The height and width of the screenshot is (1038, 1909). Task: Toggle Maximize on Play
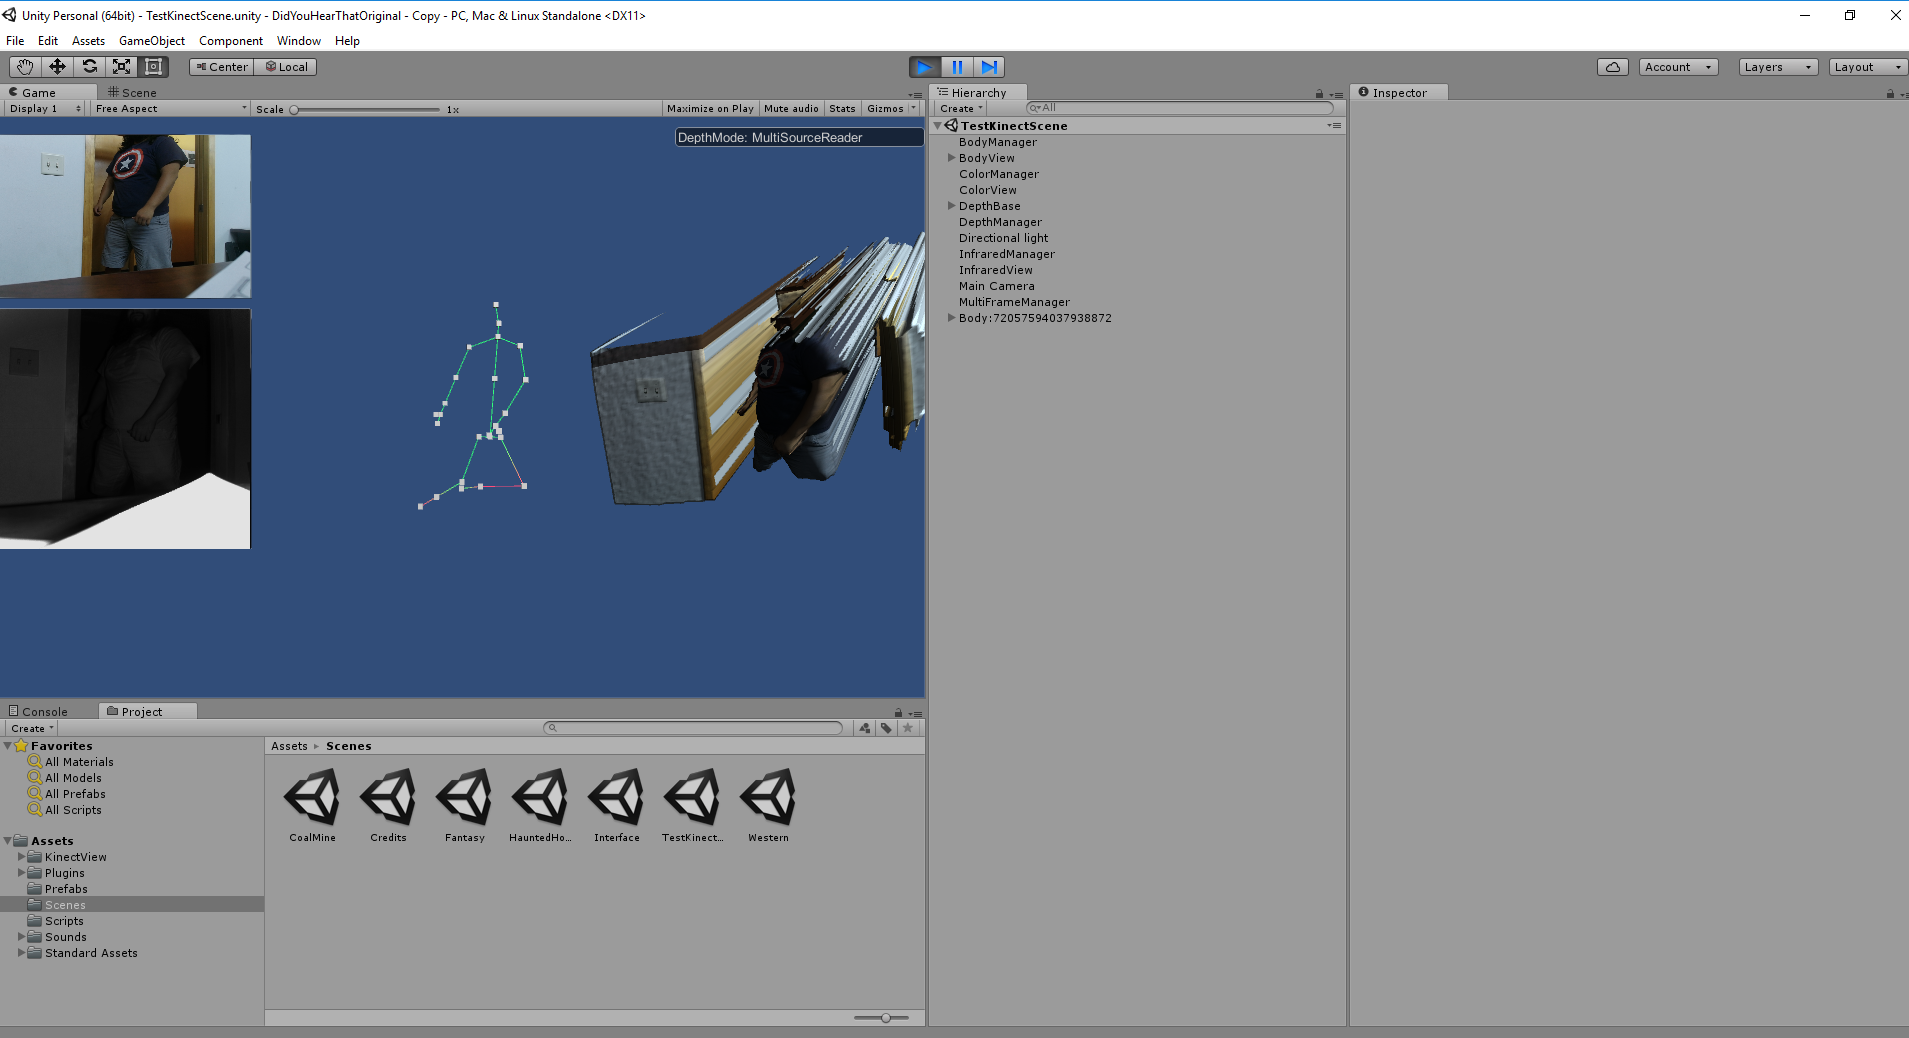pos(710,109)
